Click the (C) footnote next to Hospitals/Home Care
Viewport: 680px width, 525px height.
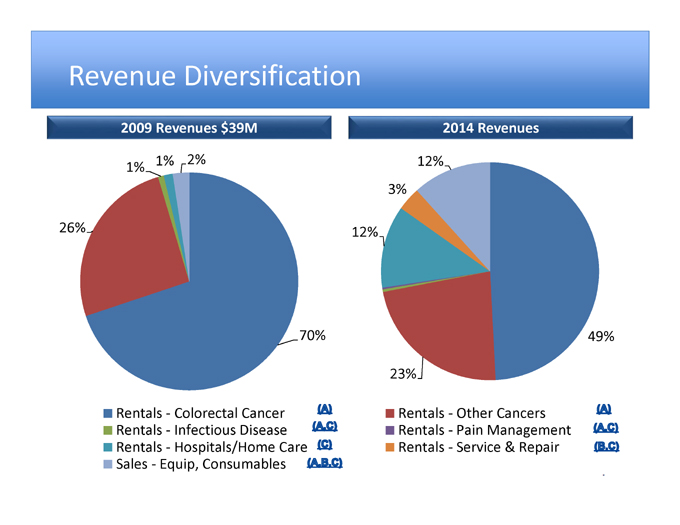click(x=324, y=444)
